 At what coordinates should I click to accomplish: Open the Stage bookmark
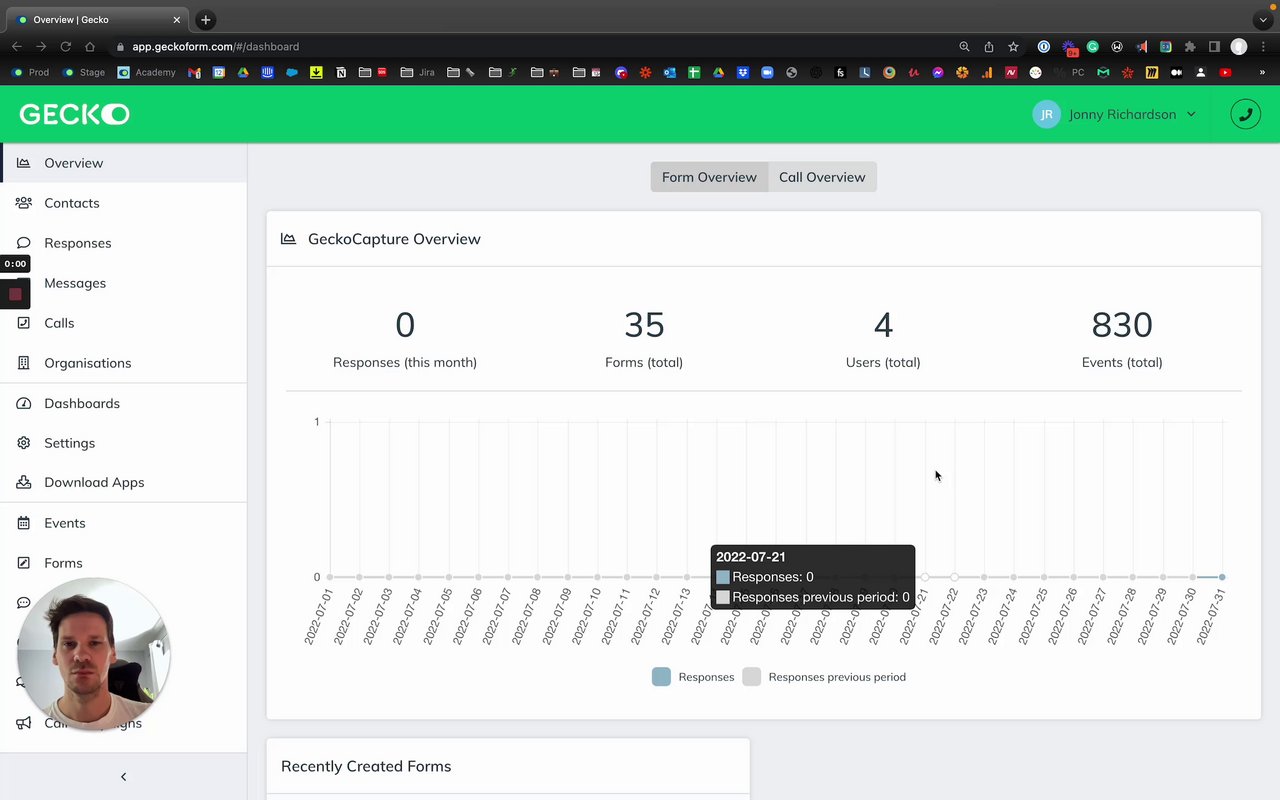coord(84,73)
